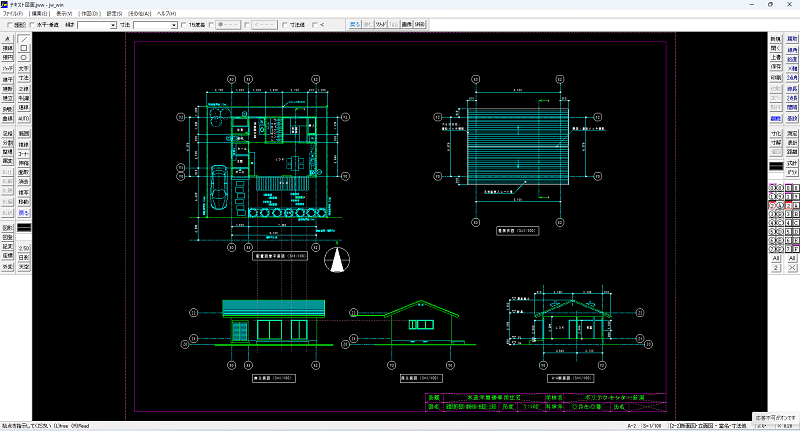
Task: Click the layer status button in status bar
Action: 711,426
